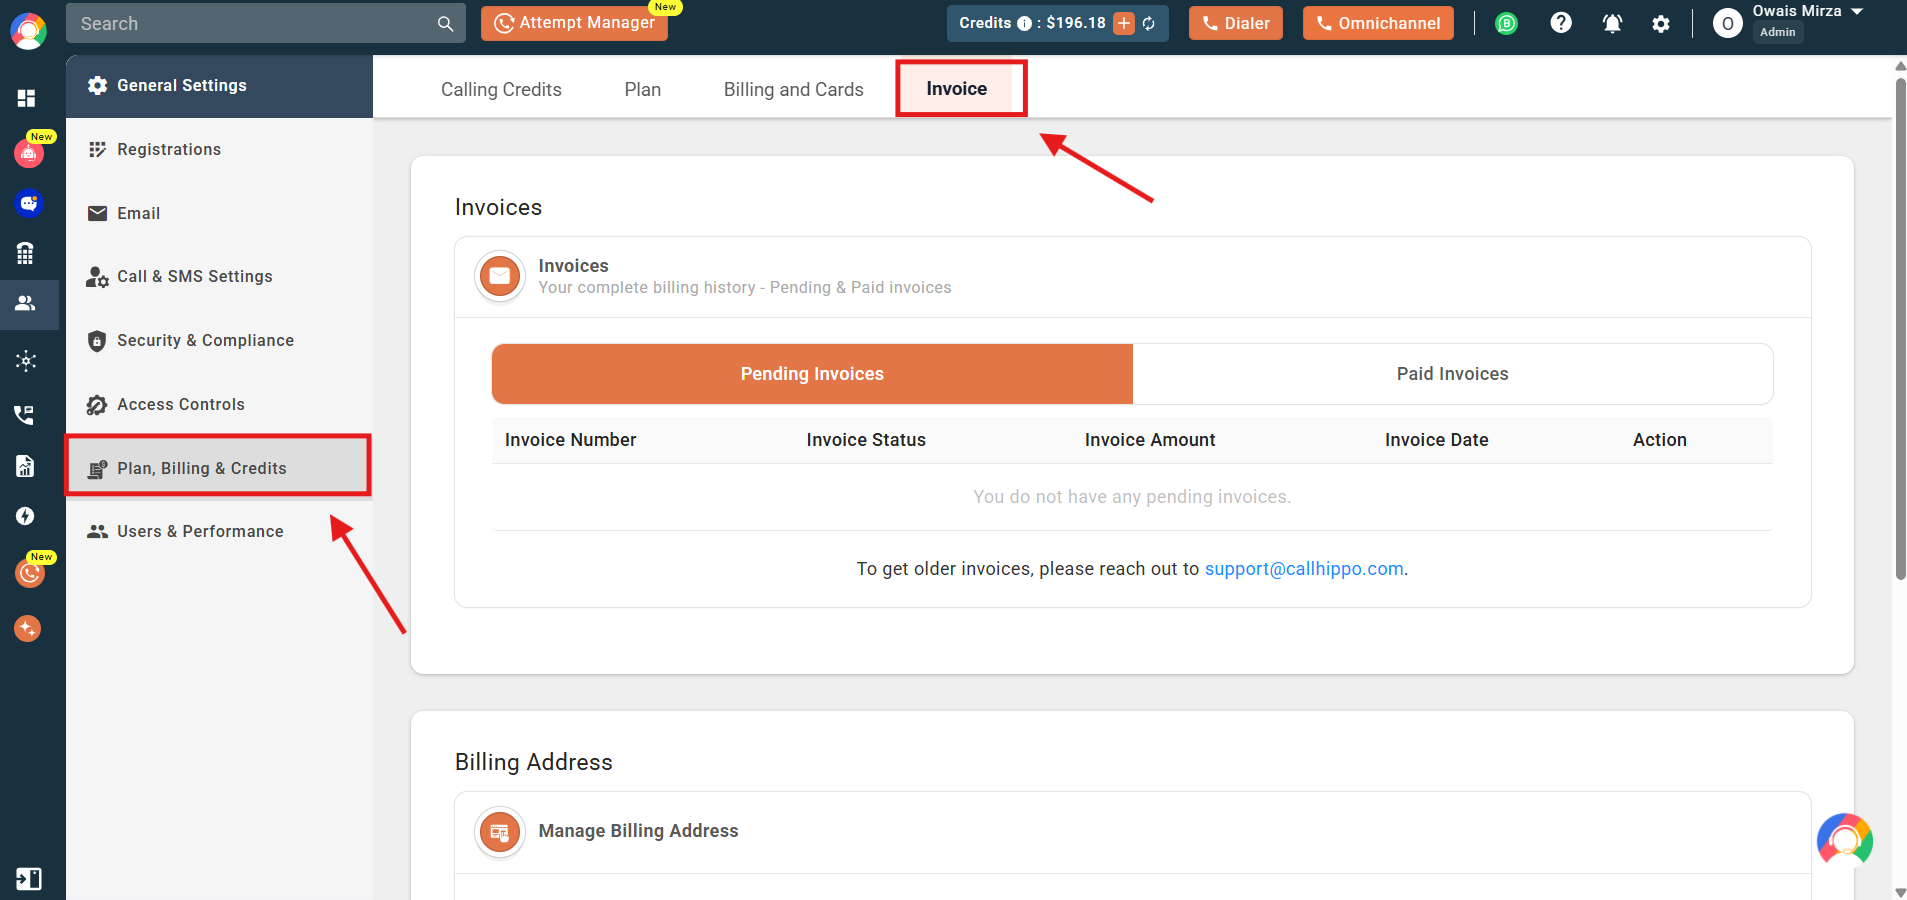The image size is (1907, 900).
Task: Open the dialpad numbers icon in left rail
Action: click(26, 253)
